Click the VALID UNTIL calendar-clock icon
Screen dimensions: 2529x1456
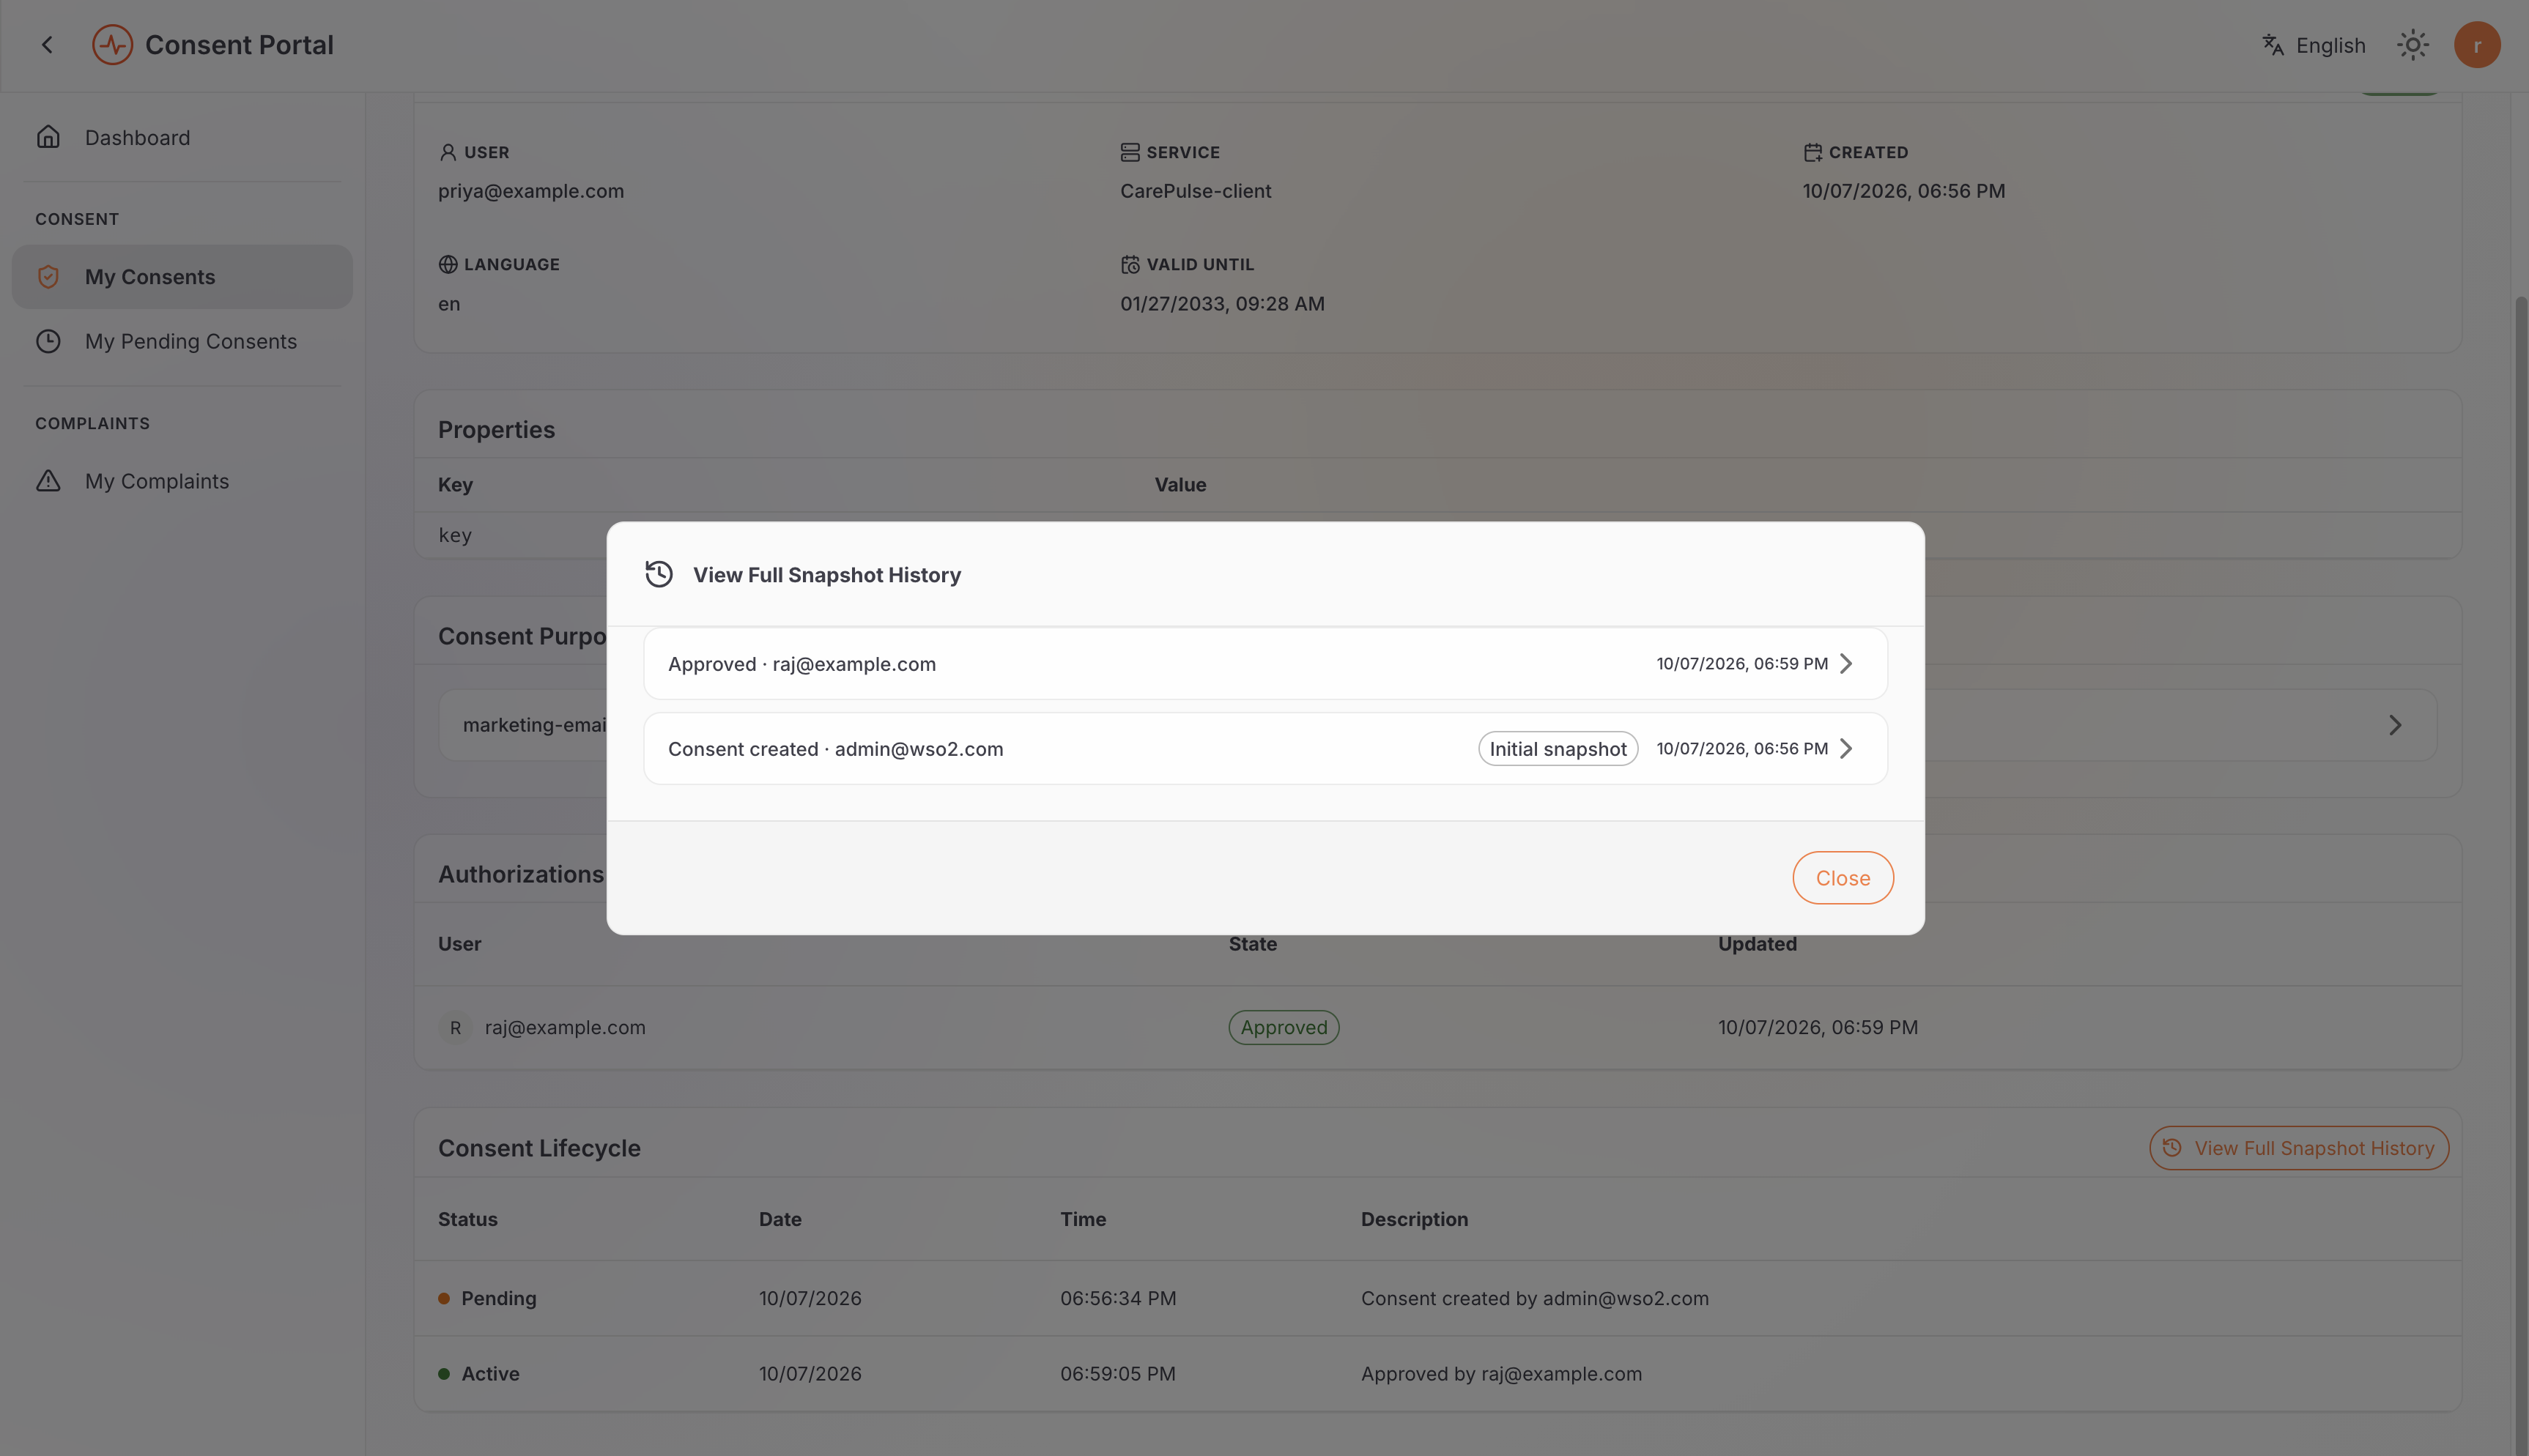1130,264
